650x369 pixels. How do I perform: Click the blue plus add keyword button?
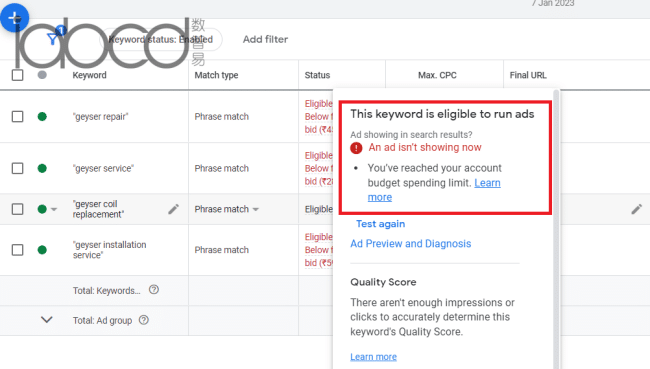click(15, 18)
